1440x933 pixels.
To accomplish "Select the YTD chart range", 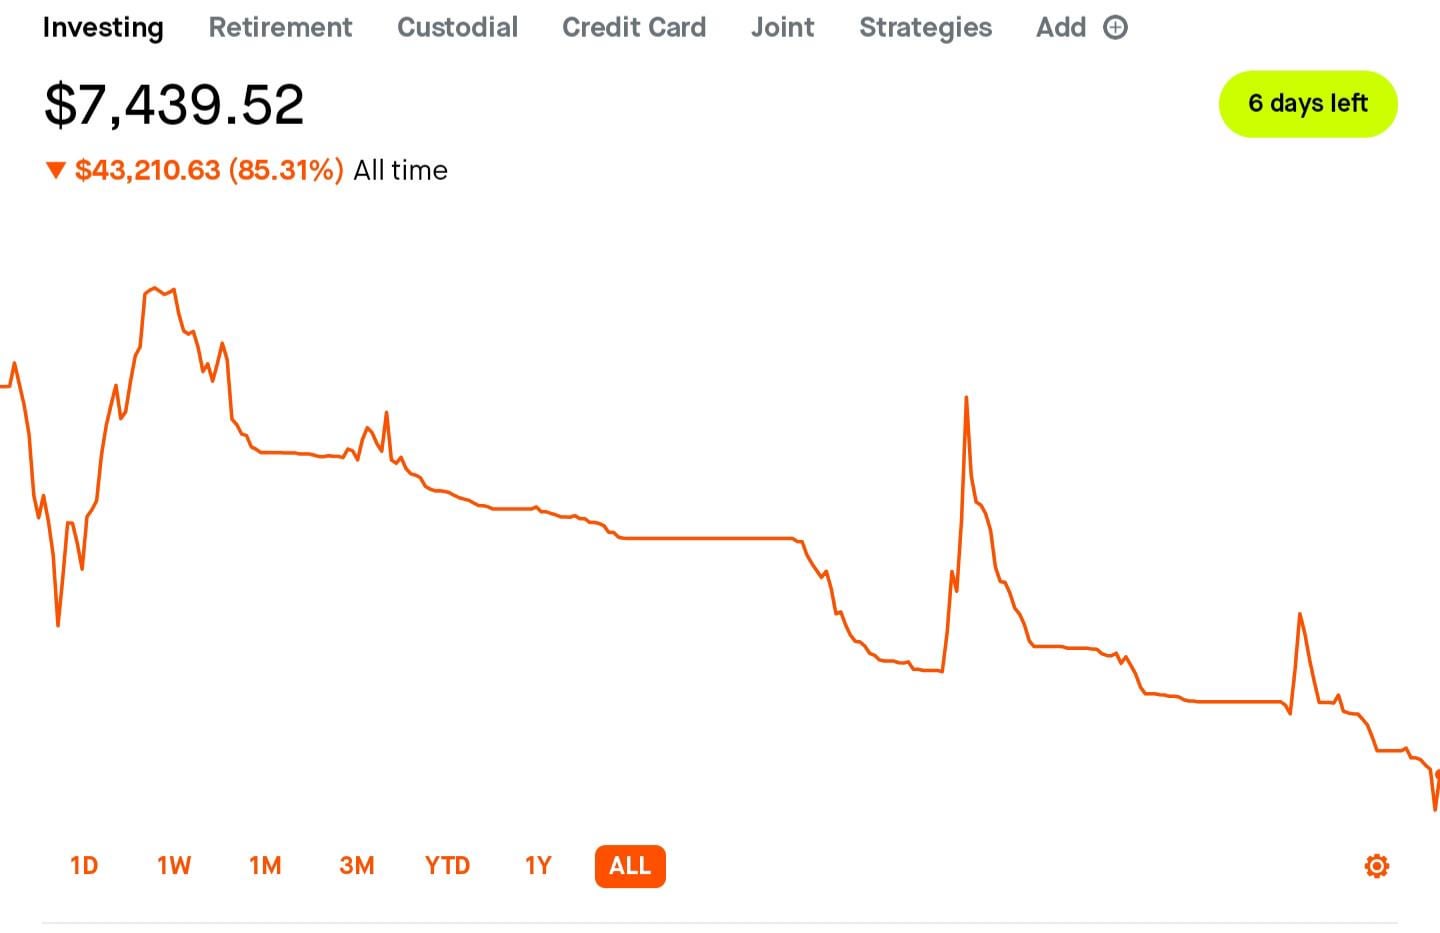I will pyautogui.click(x=447, y=866).
